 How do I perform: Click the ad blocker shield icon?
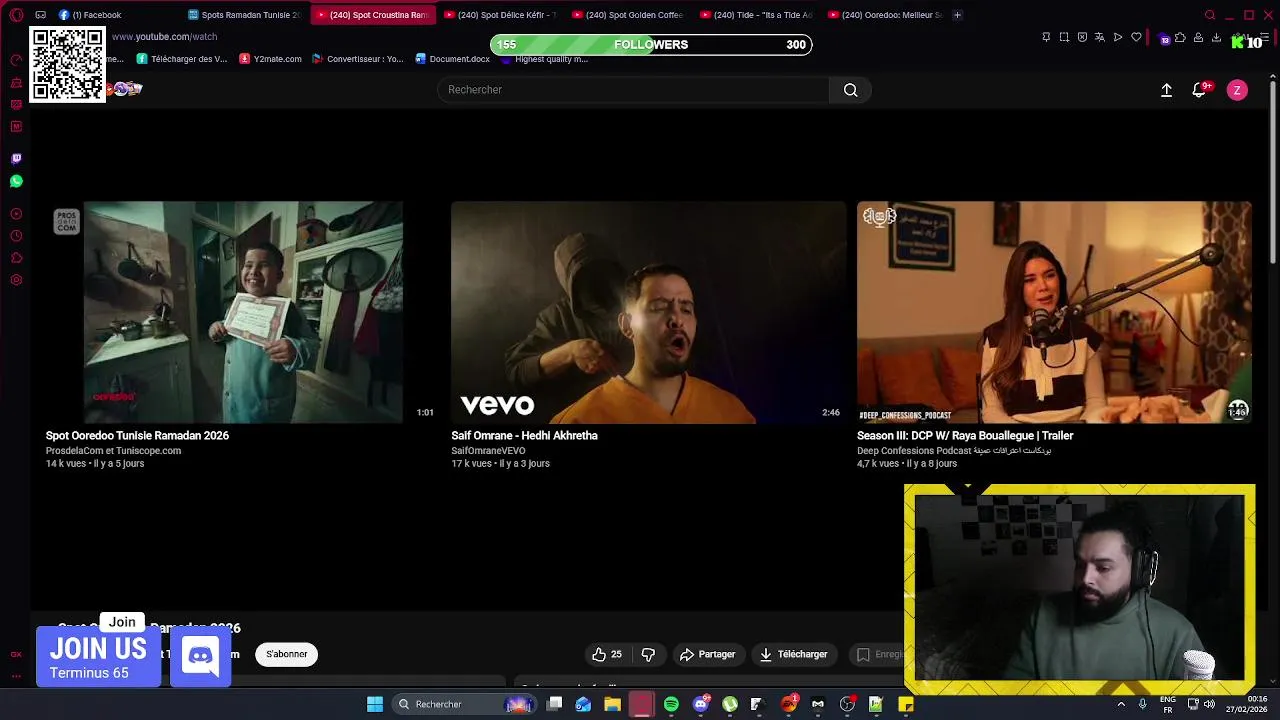click(x=1082, y=37)
